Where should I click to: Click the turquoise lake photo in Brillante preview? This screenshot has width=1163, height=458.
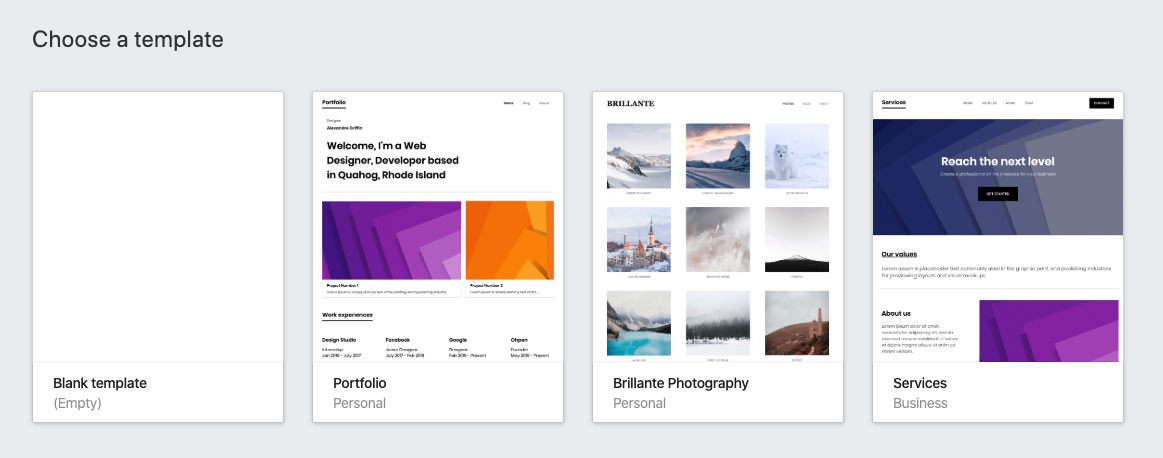point(639,323)
